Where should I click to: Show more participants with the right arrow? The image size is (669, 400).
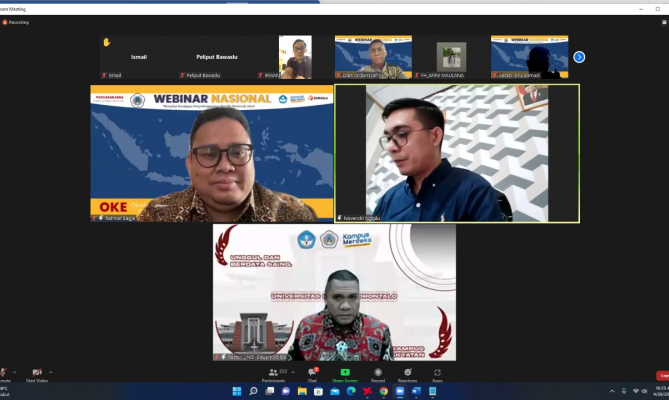579,57
